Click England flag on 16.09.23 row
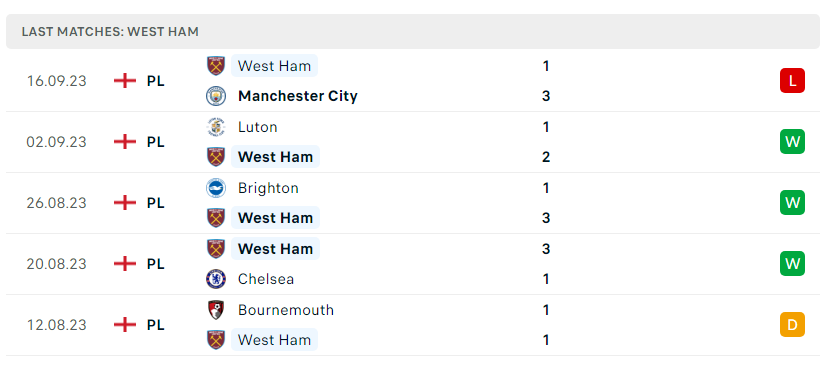Viewport: 821px width, 372px height. pyautogui.click(x=125, y=81)
